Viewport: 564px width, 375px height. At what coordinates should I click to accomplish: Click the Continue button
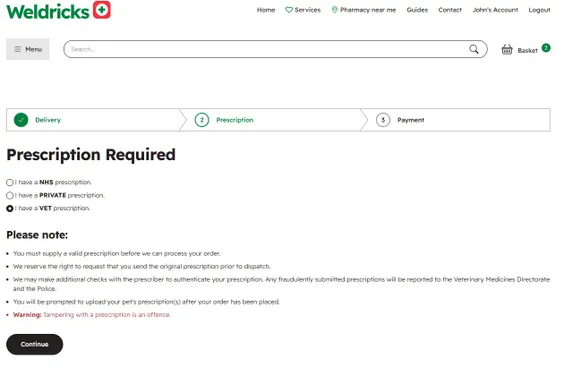pos(35,344)
